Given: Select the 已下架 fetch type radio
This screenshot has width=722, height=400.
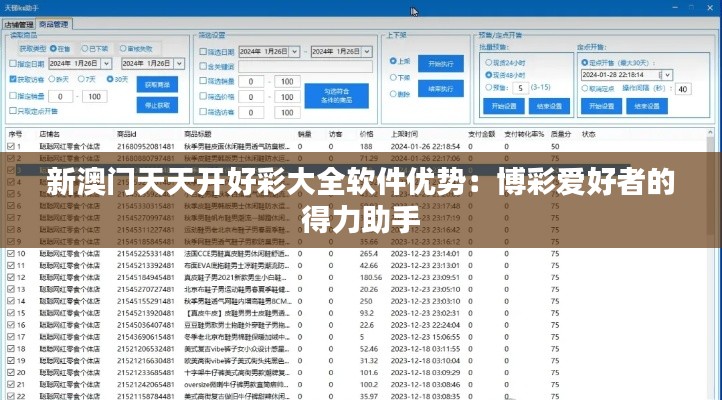Looking at the screenshot, I should coord(85,48).
